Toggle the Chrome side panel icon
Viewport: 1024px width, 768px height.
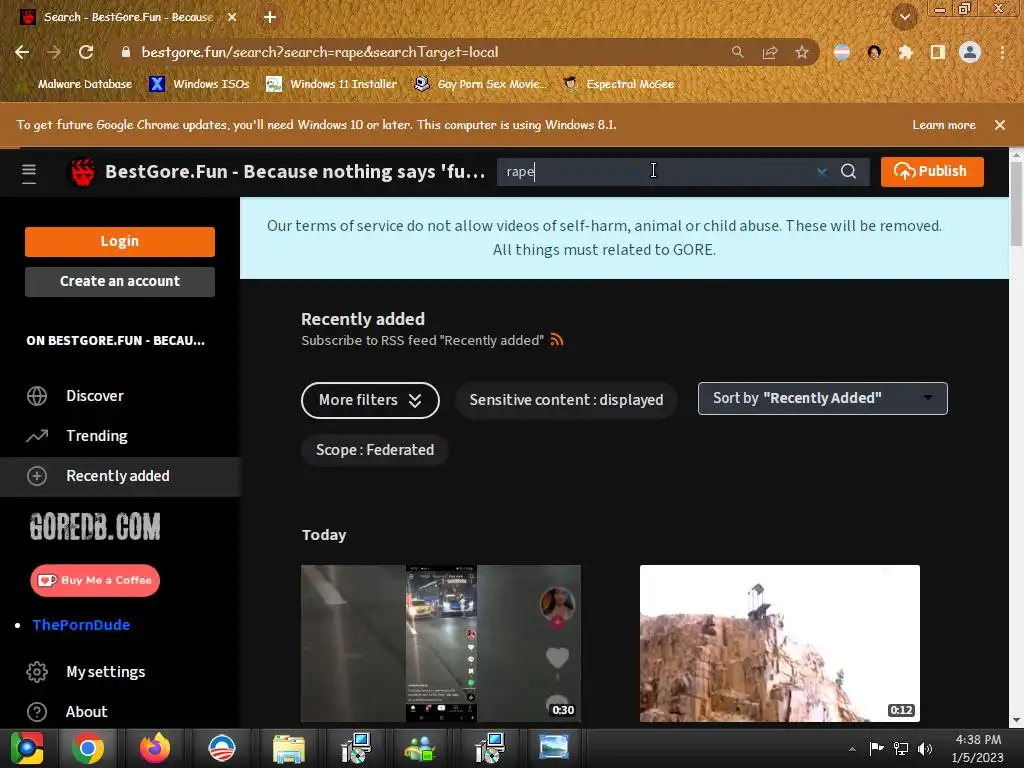pos(938,52)
